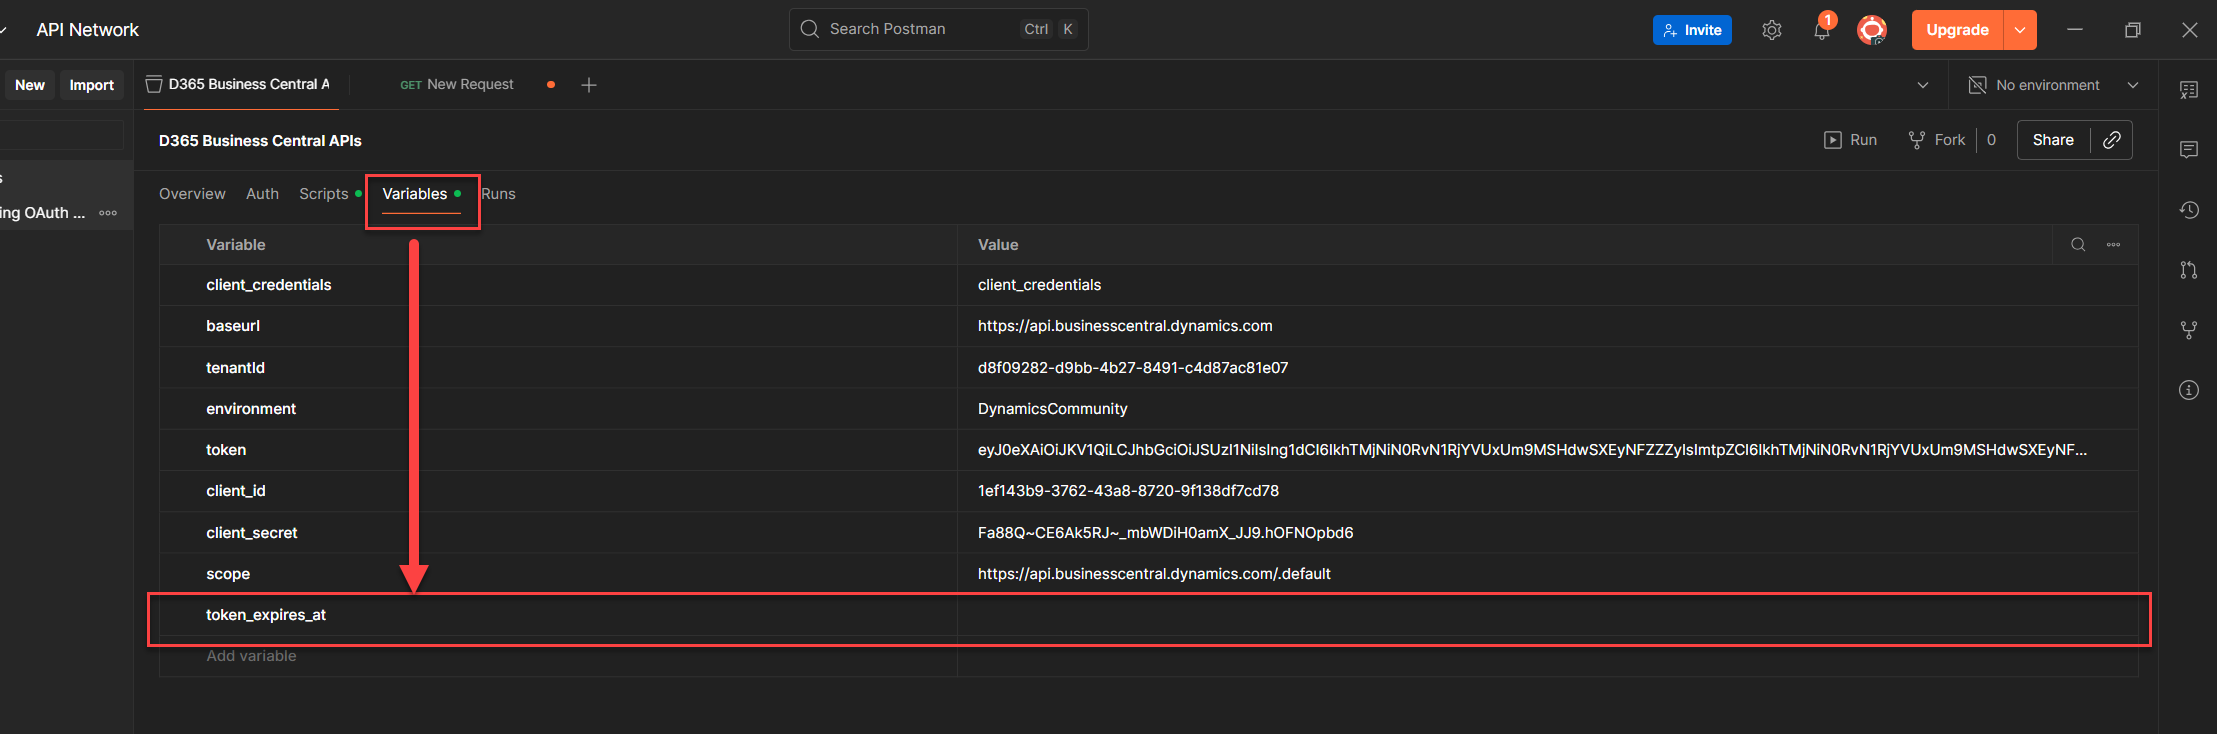Copy collection link via the link icon
This screenshot has height=734, width=2217.
(2112, 140)
